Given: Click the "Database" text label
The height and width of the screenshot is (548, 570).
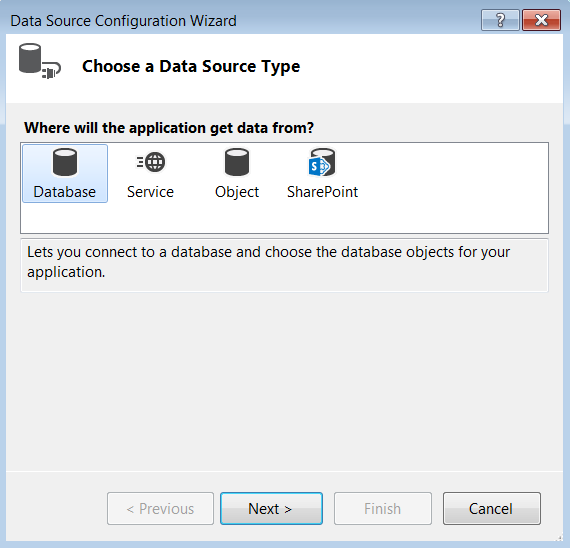Looking at the screenshot, I should (x=65, y=192).
